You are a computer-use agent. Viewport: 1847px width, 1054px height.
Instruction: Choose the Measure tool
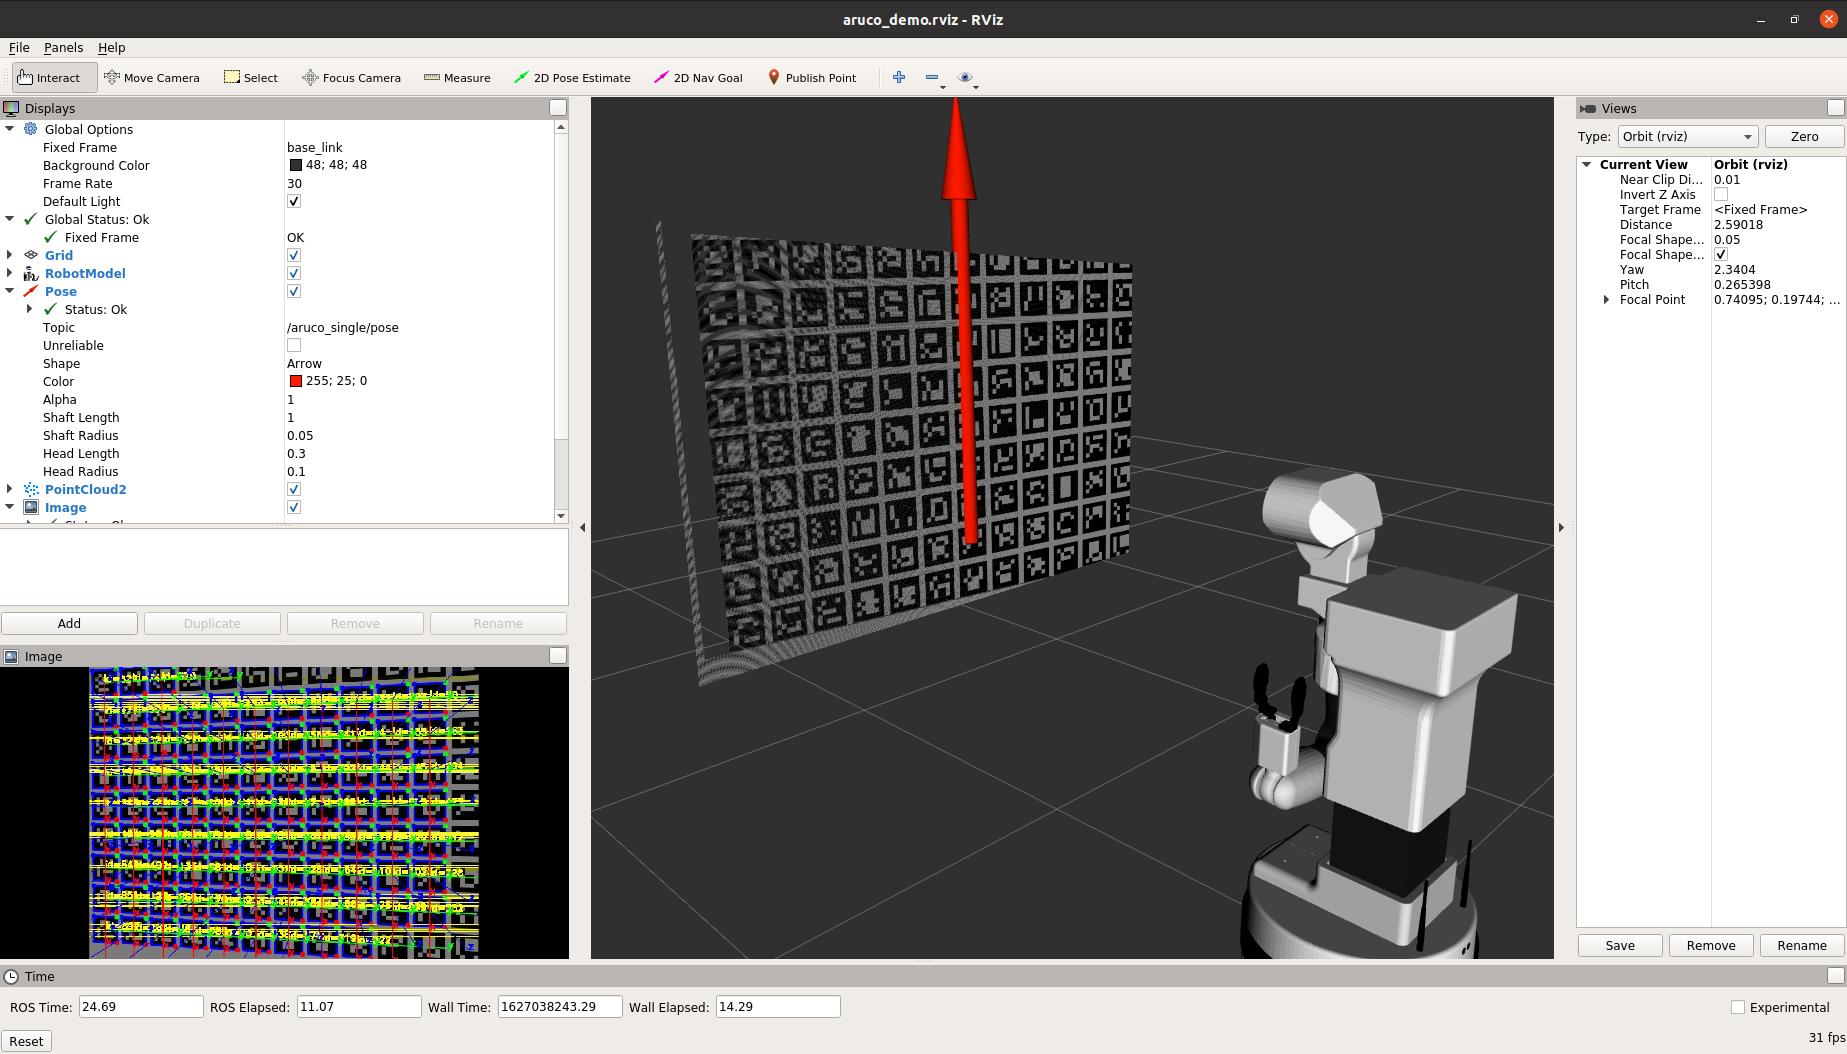coord(457,77)
